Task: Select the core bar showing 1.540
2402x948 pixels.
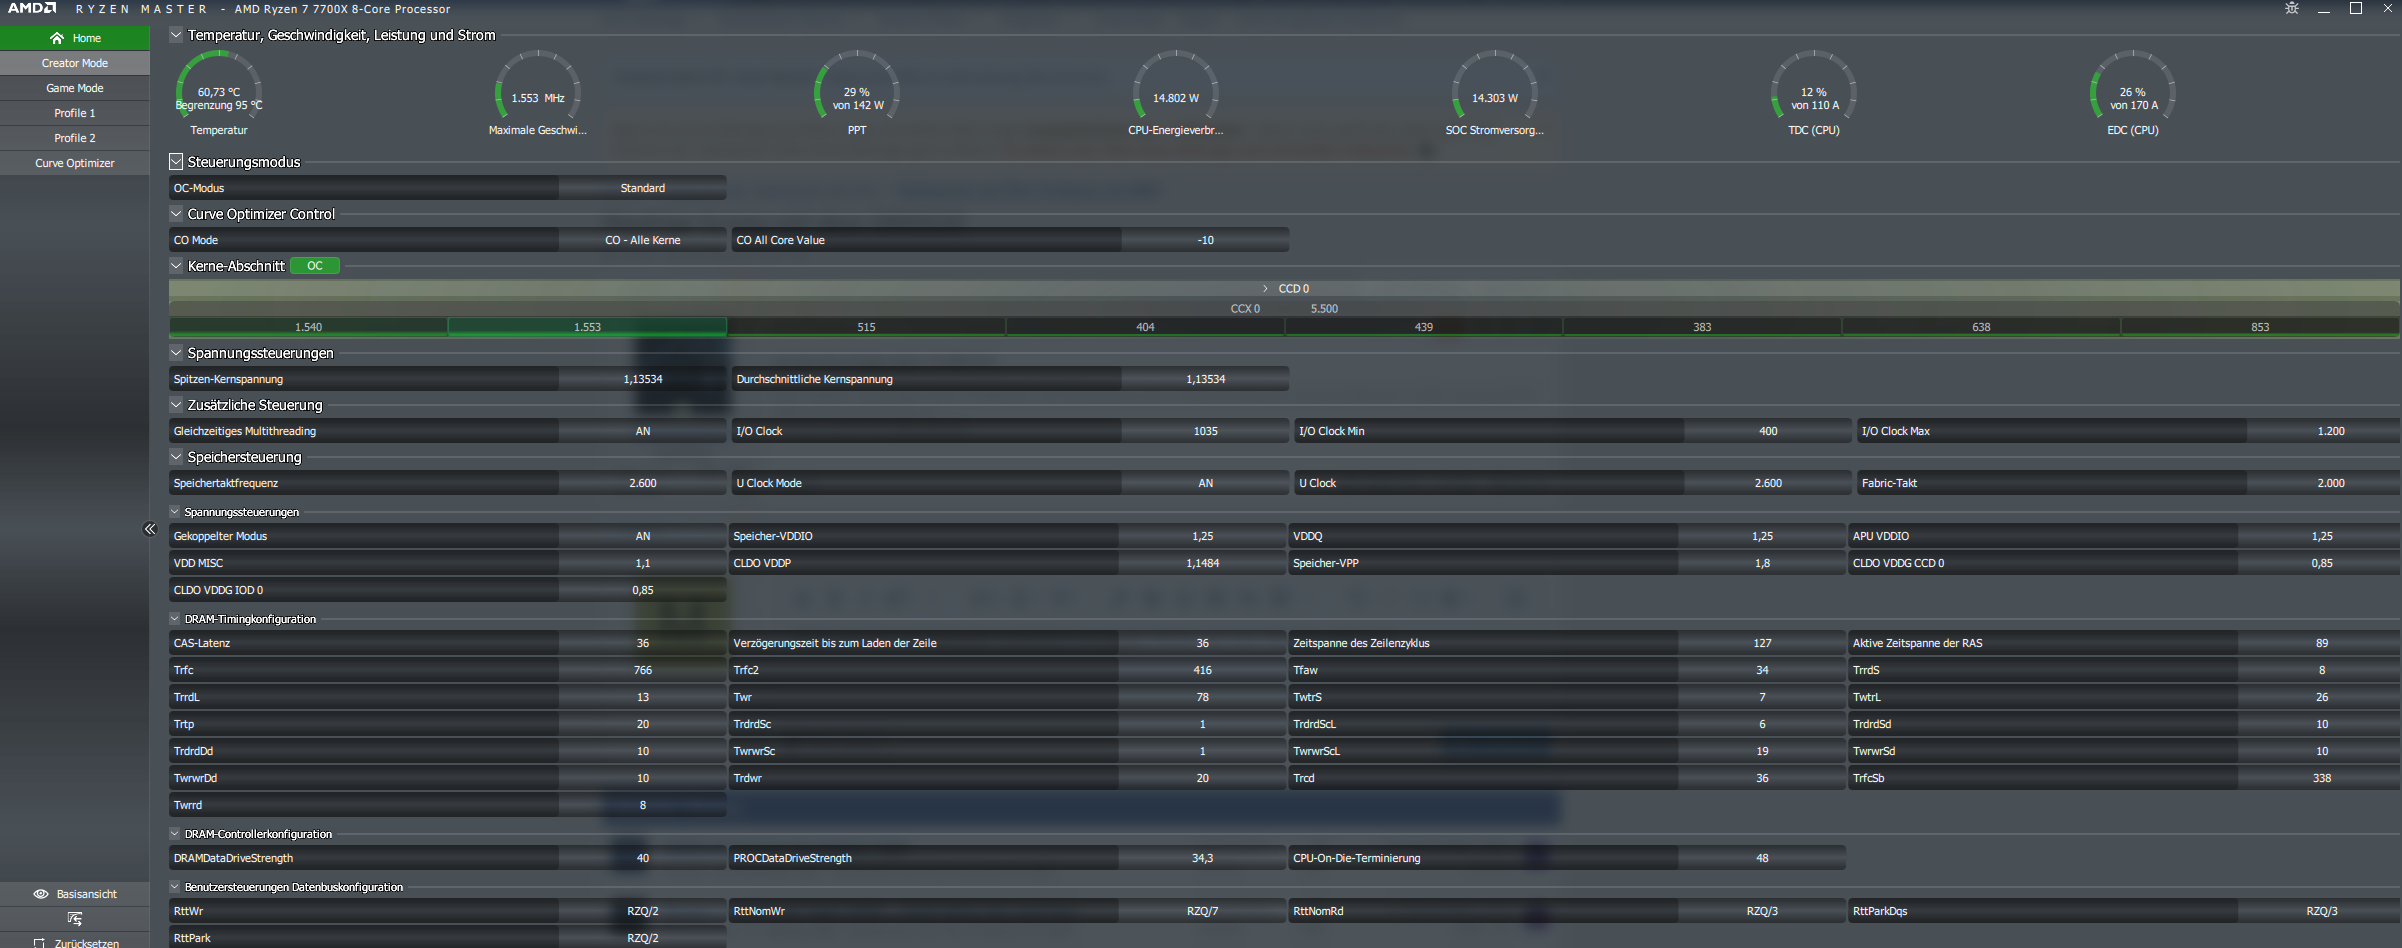Action: [308, 327]
